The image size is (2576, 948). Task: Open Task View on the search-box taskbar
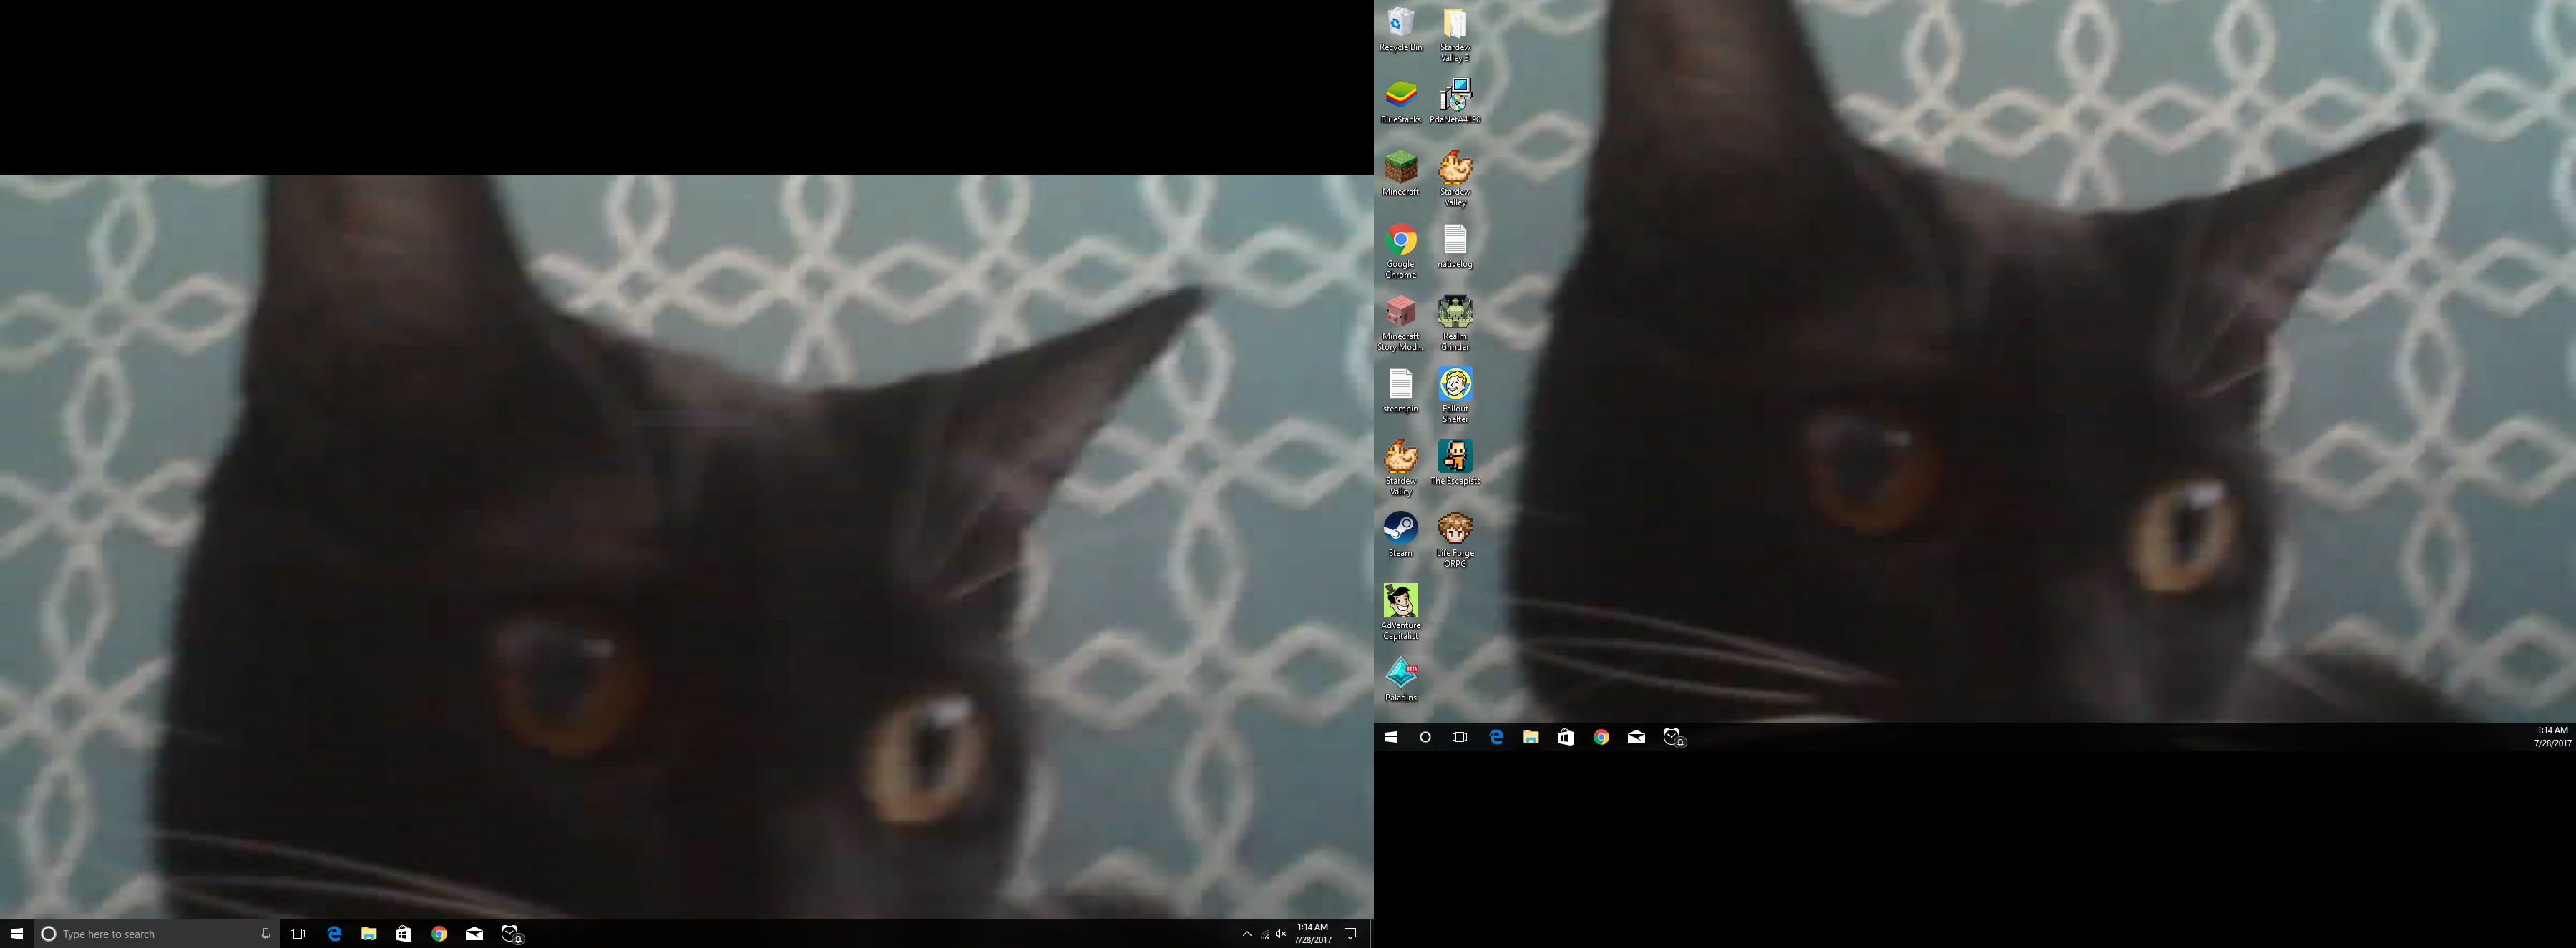(297, 934)
